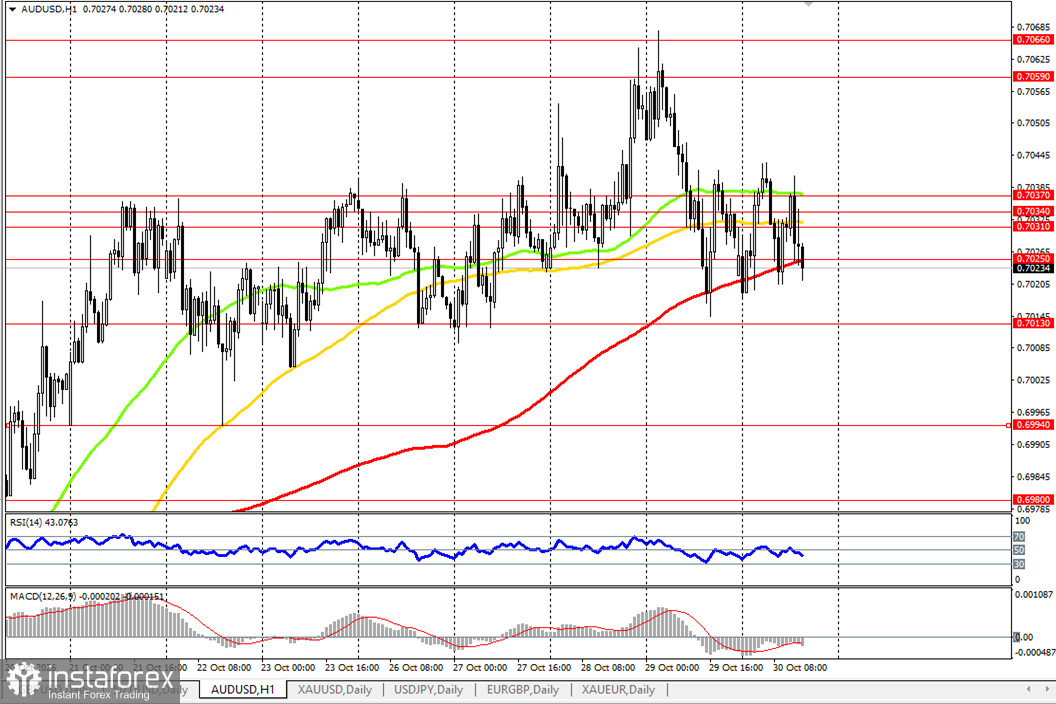Click the 0.70085 price scale value

(1034, 348)
